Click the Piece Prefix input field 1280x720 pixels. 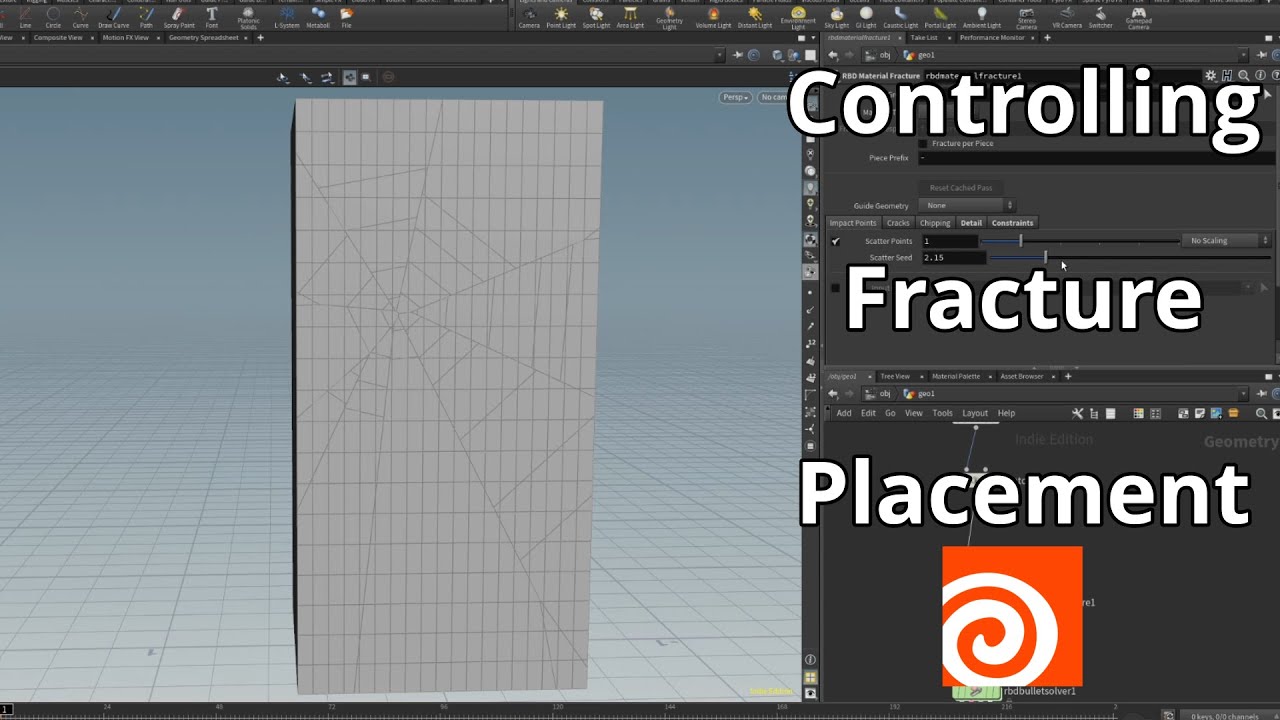pyautogui.click(x=1095, y=158)
